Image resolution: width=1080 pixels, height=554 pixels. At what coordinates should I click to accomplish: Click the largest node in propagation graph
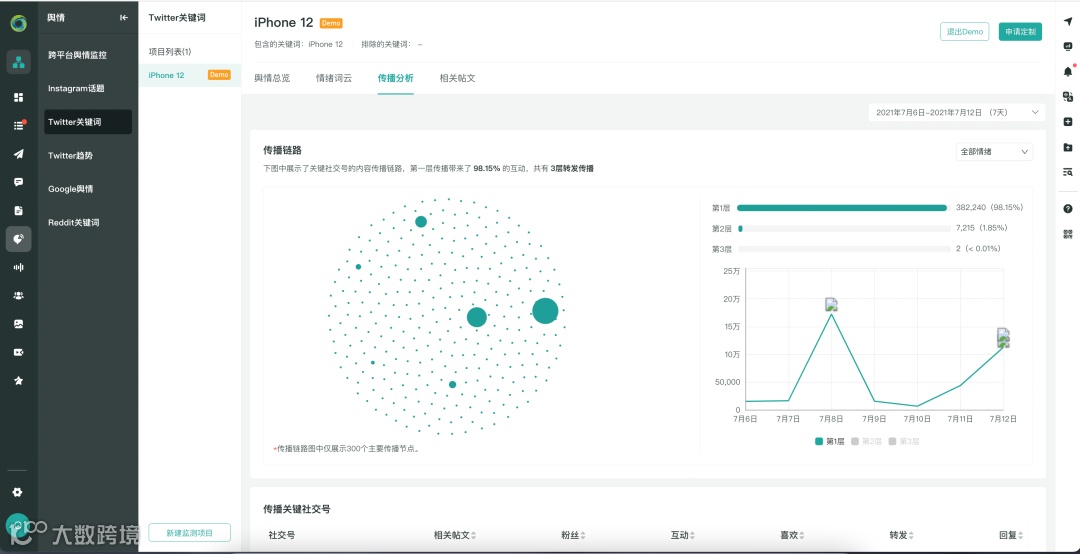click(545, 311)
